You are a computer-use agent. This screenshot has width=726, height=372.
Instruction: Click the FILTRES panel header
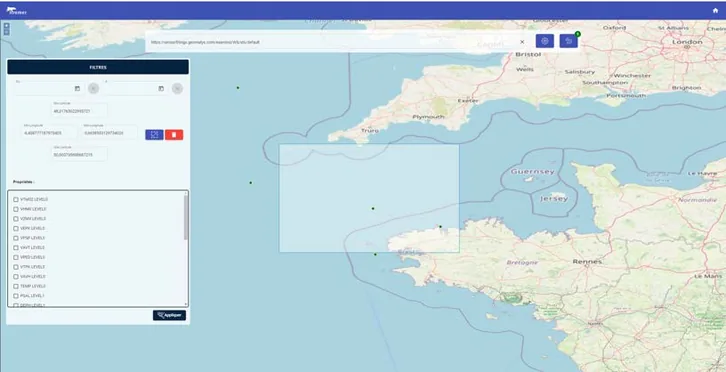98,67
